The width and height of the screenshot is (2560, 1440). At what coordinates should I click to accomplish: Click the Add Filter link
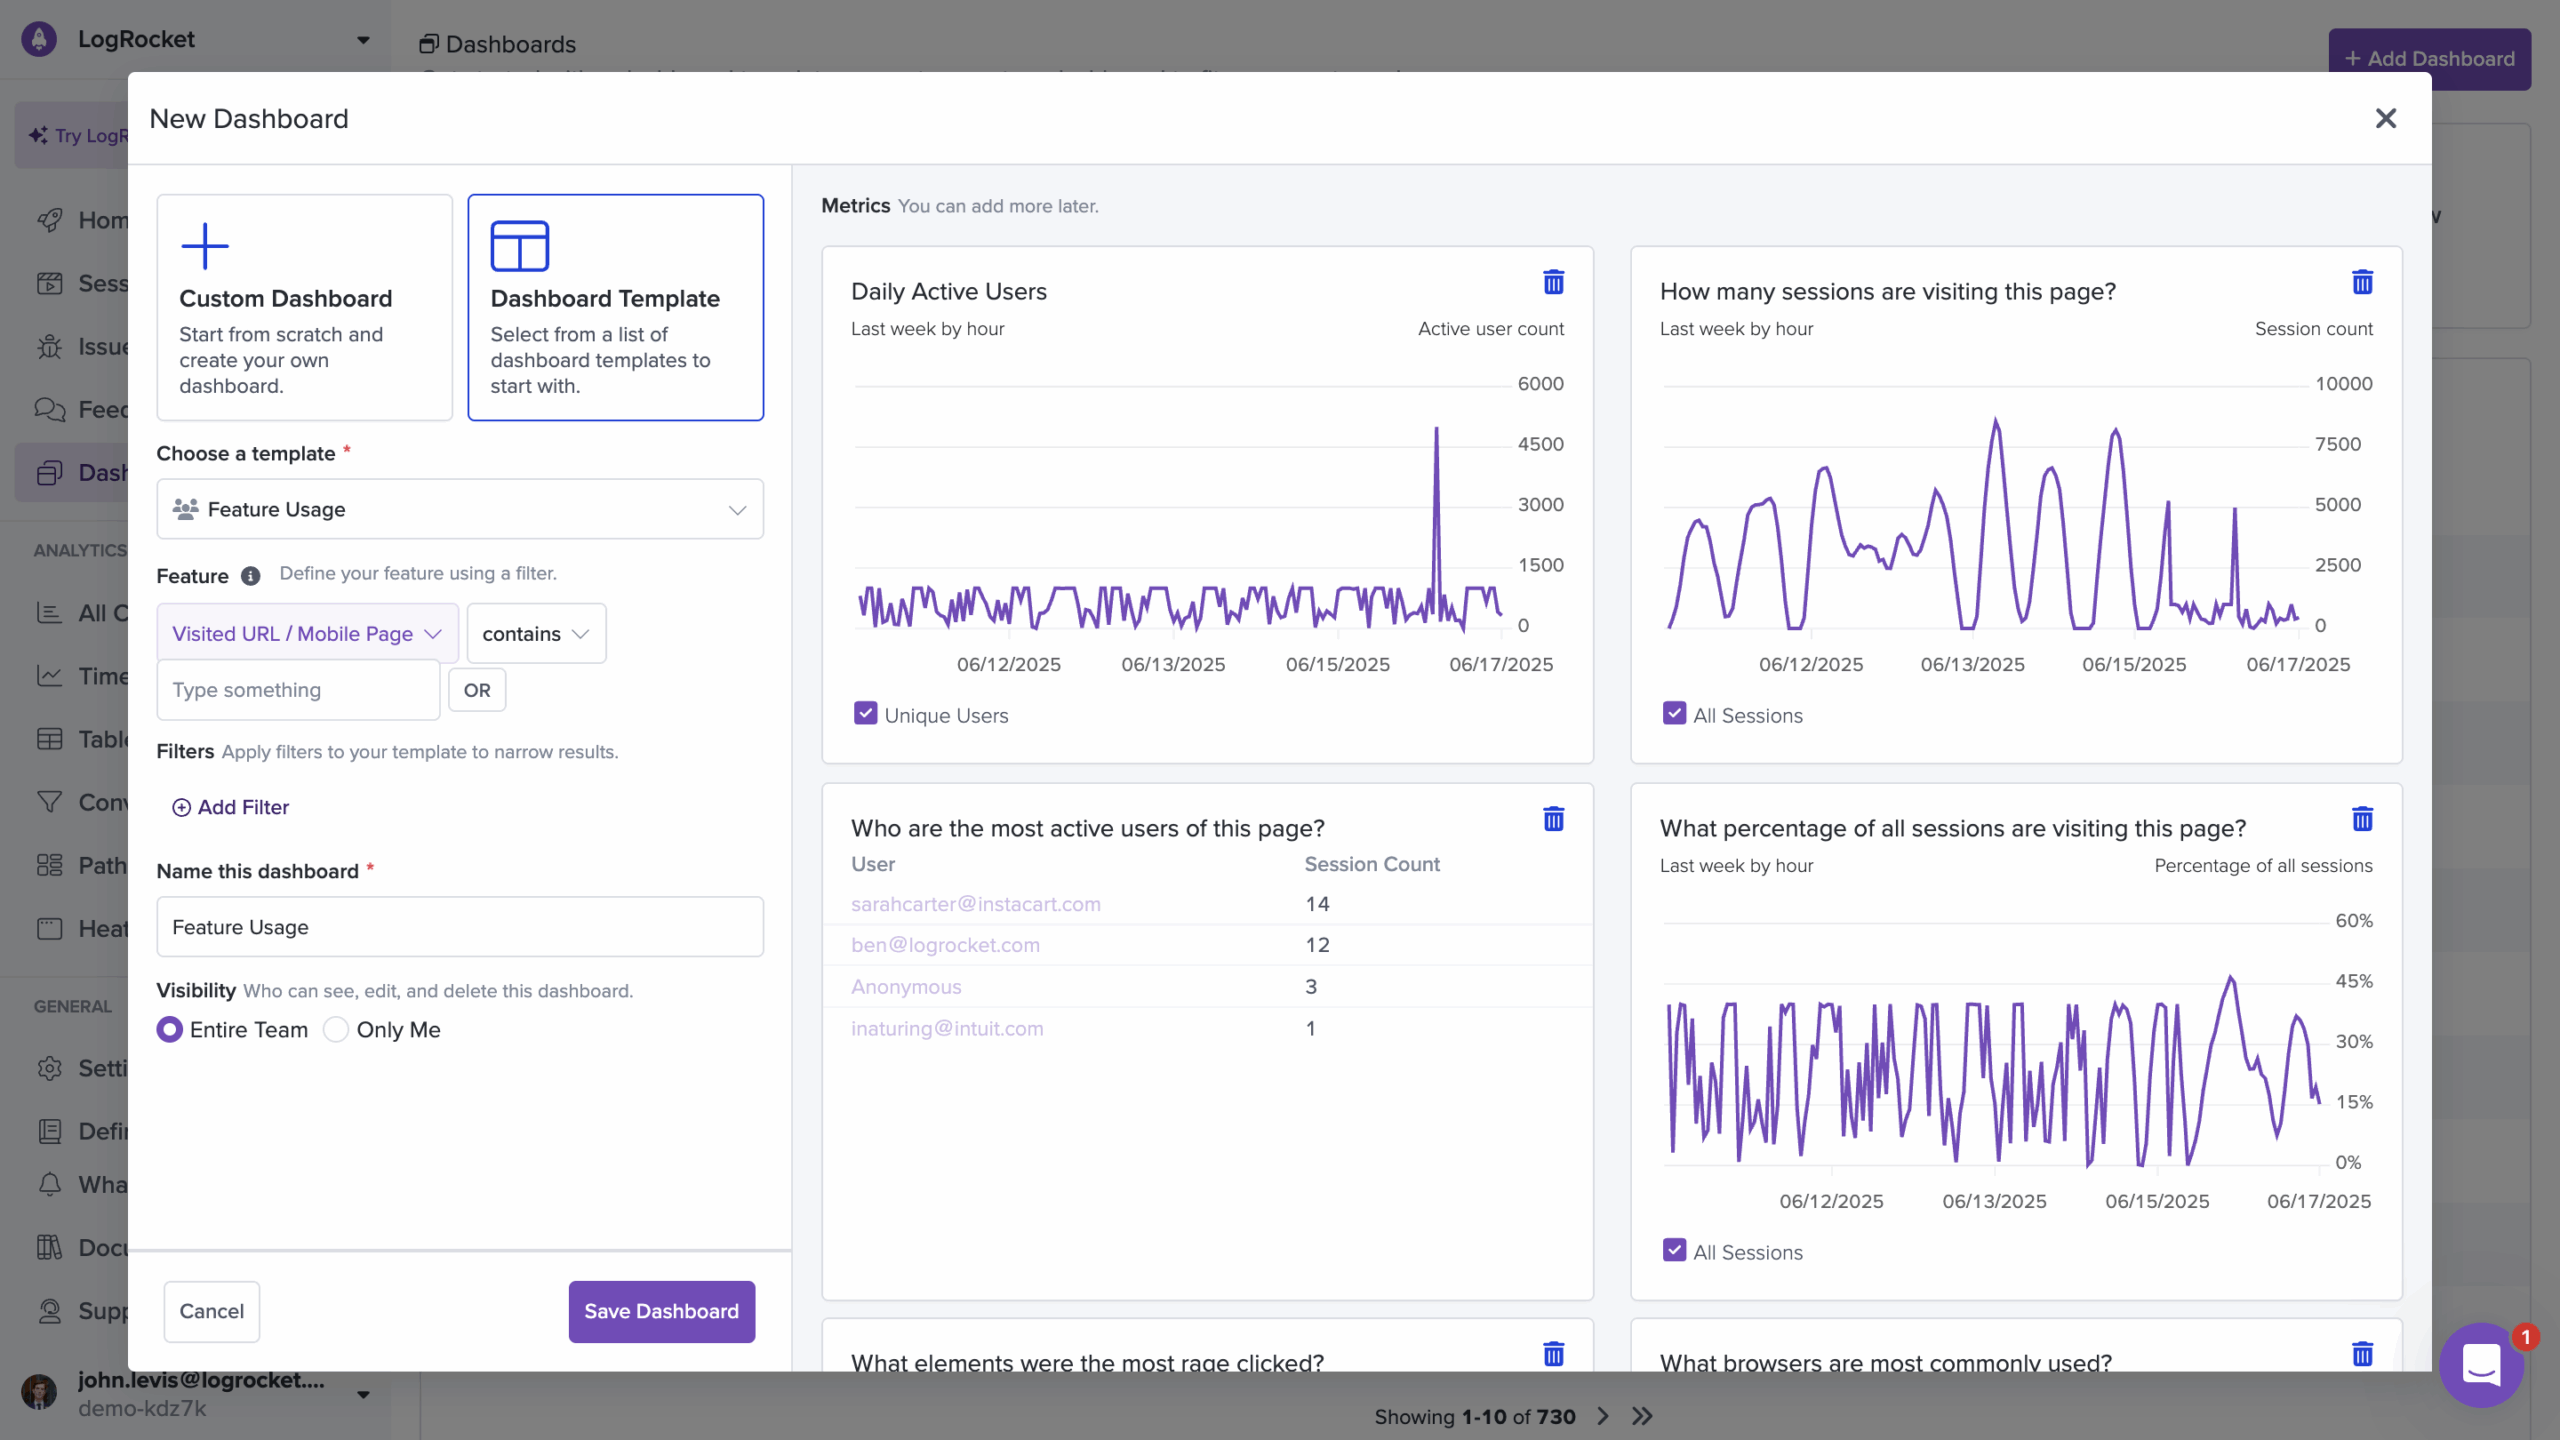[231, 807]
